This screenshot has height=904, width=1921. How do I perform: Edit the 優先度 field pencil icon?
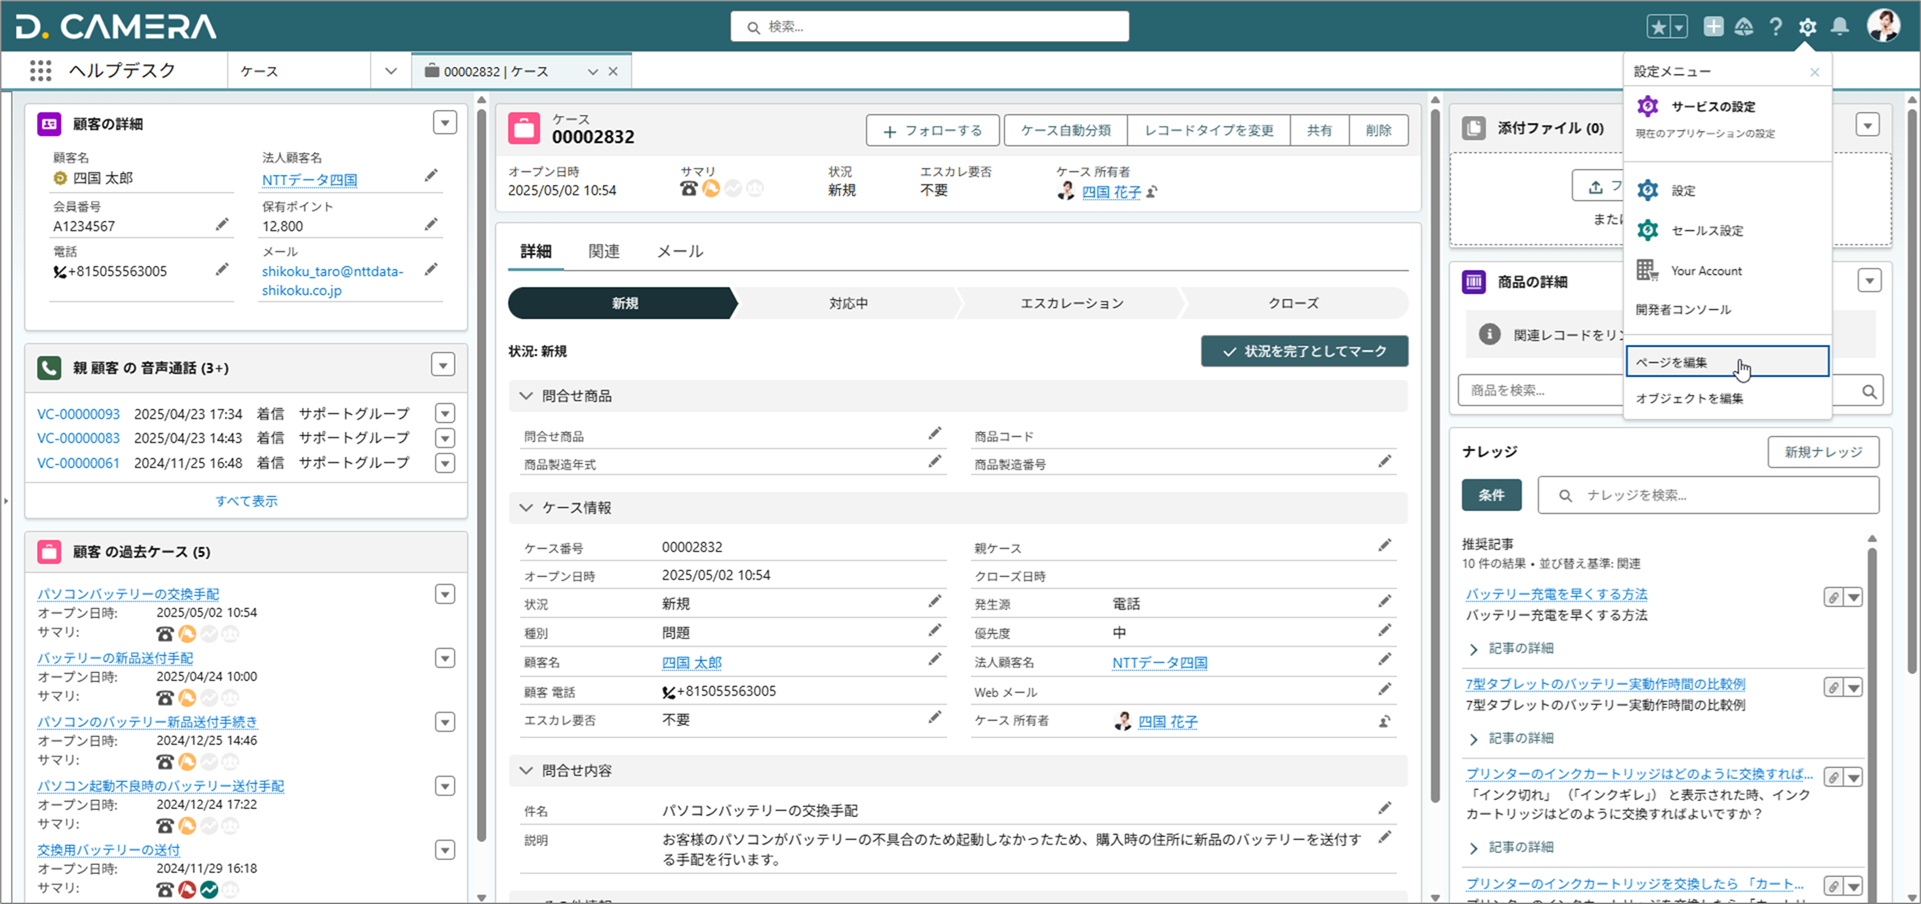tap(1384, 630)
